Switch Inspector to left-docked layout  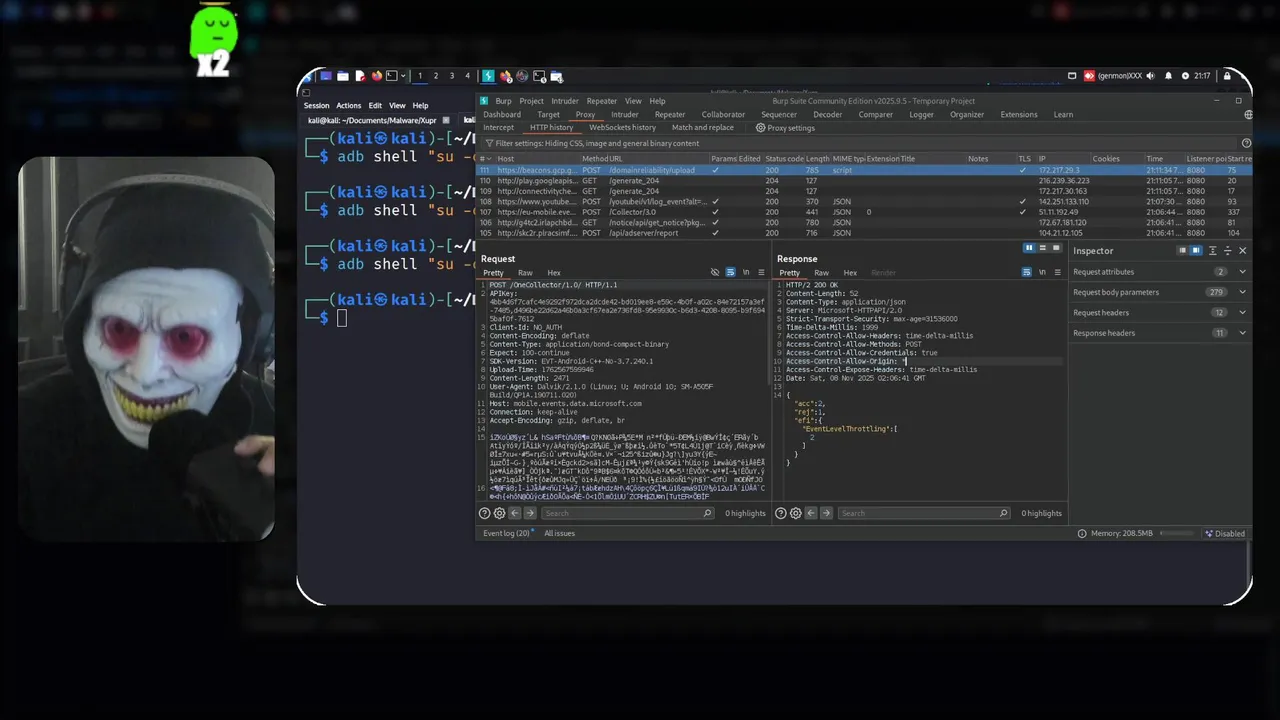(1182, 251)
